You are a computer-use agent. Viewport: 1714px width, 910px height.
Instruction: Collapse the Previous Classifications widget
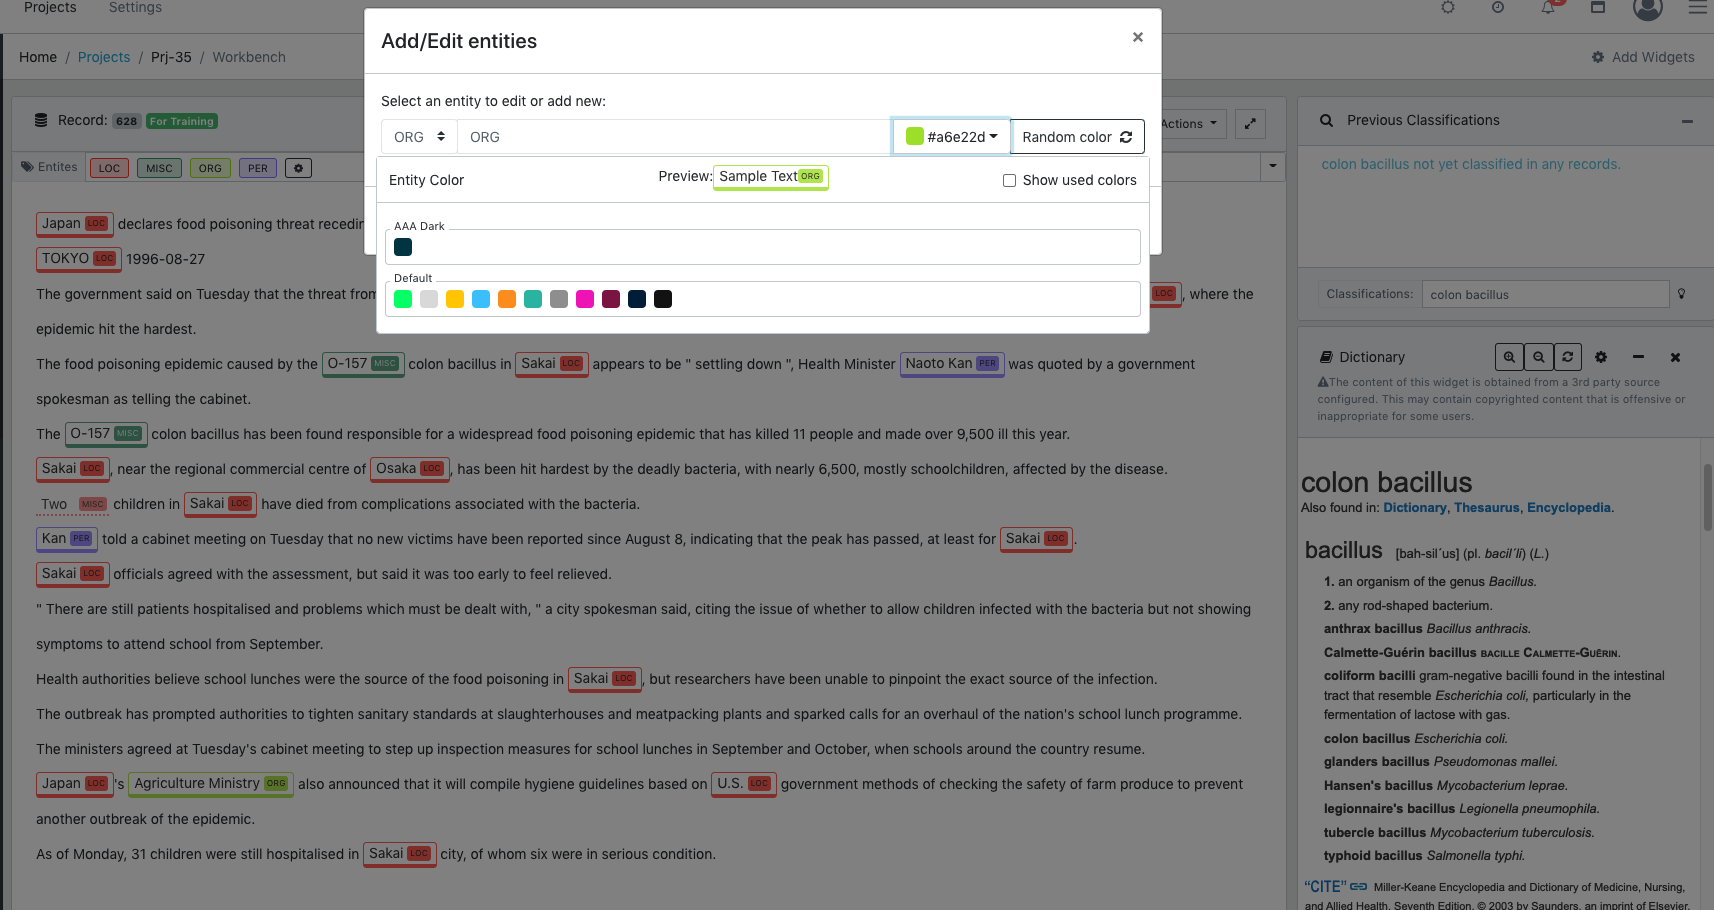1687,121
